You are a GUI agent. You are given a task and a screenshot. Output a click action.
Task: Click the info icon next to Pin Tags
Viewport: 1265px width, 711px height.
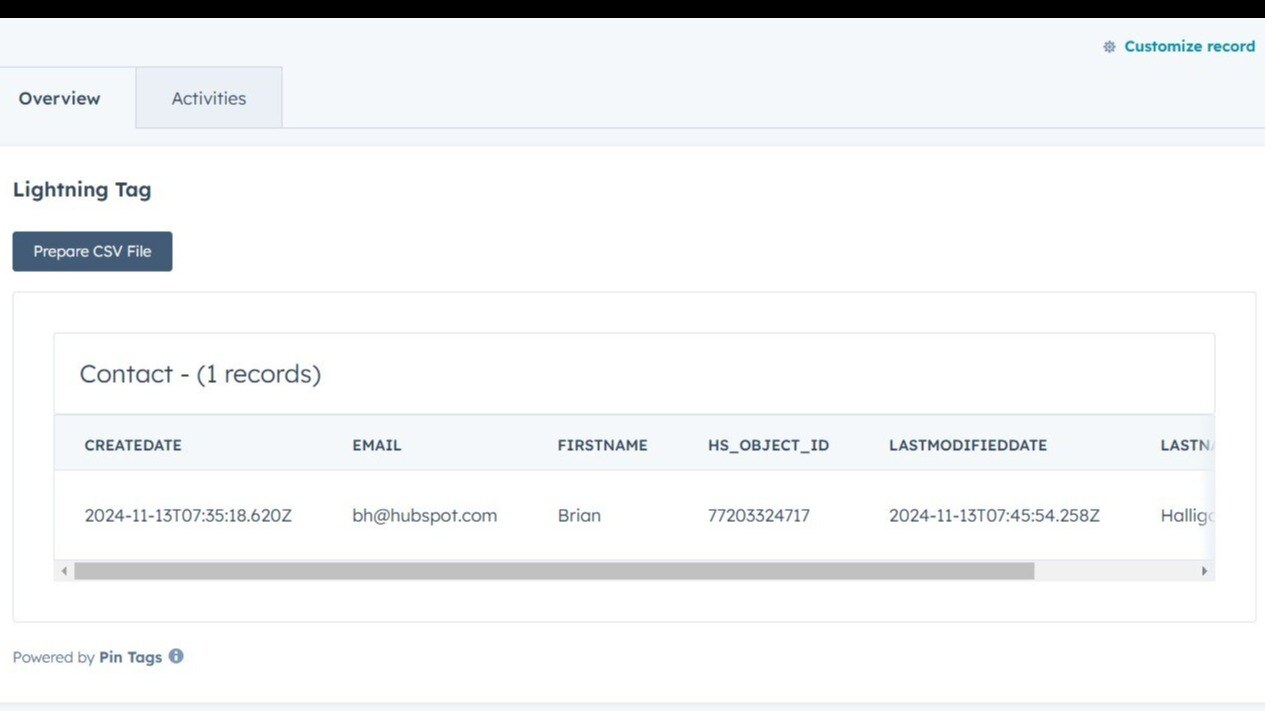coord(176,656)
